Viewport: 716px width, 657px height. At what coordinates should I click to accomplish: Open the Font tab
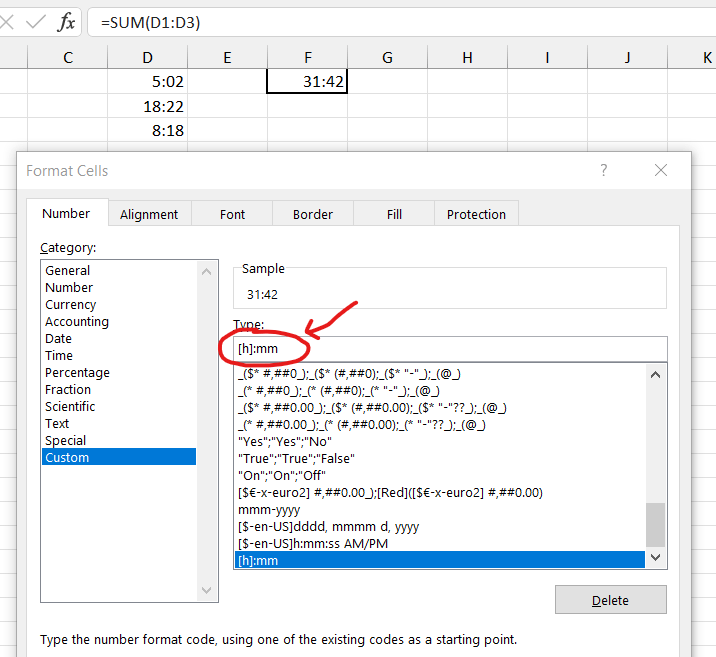click(x=232, y=214)
